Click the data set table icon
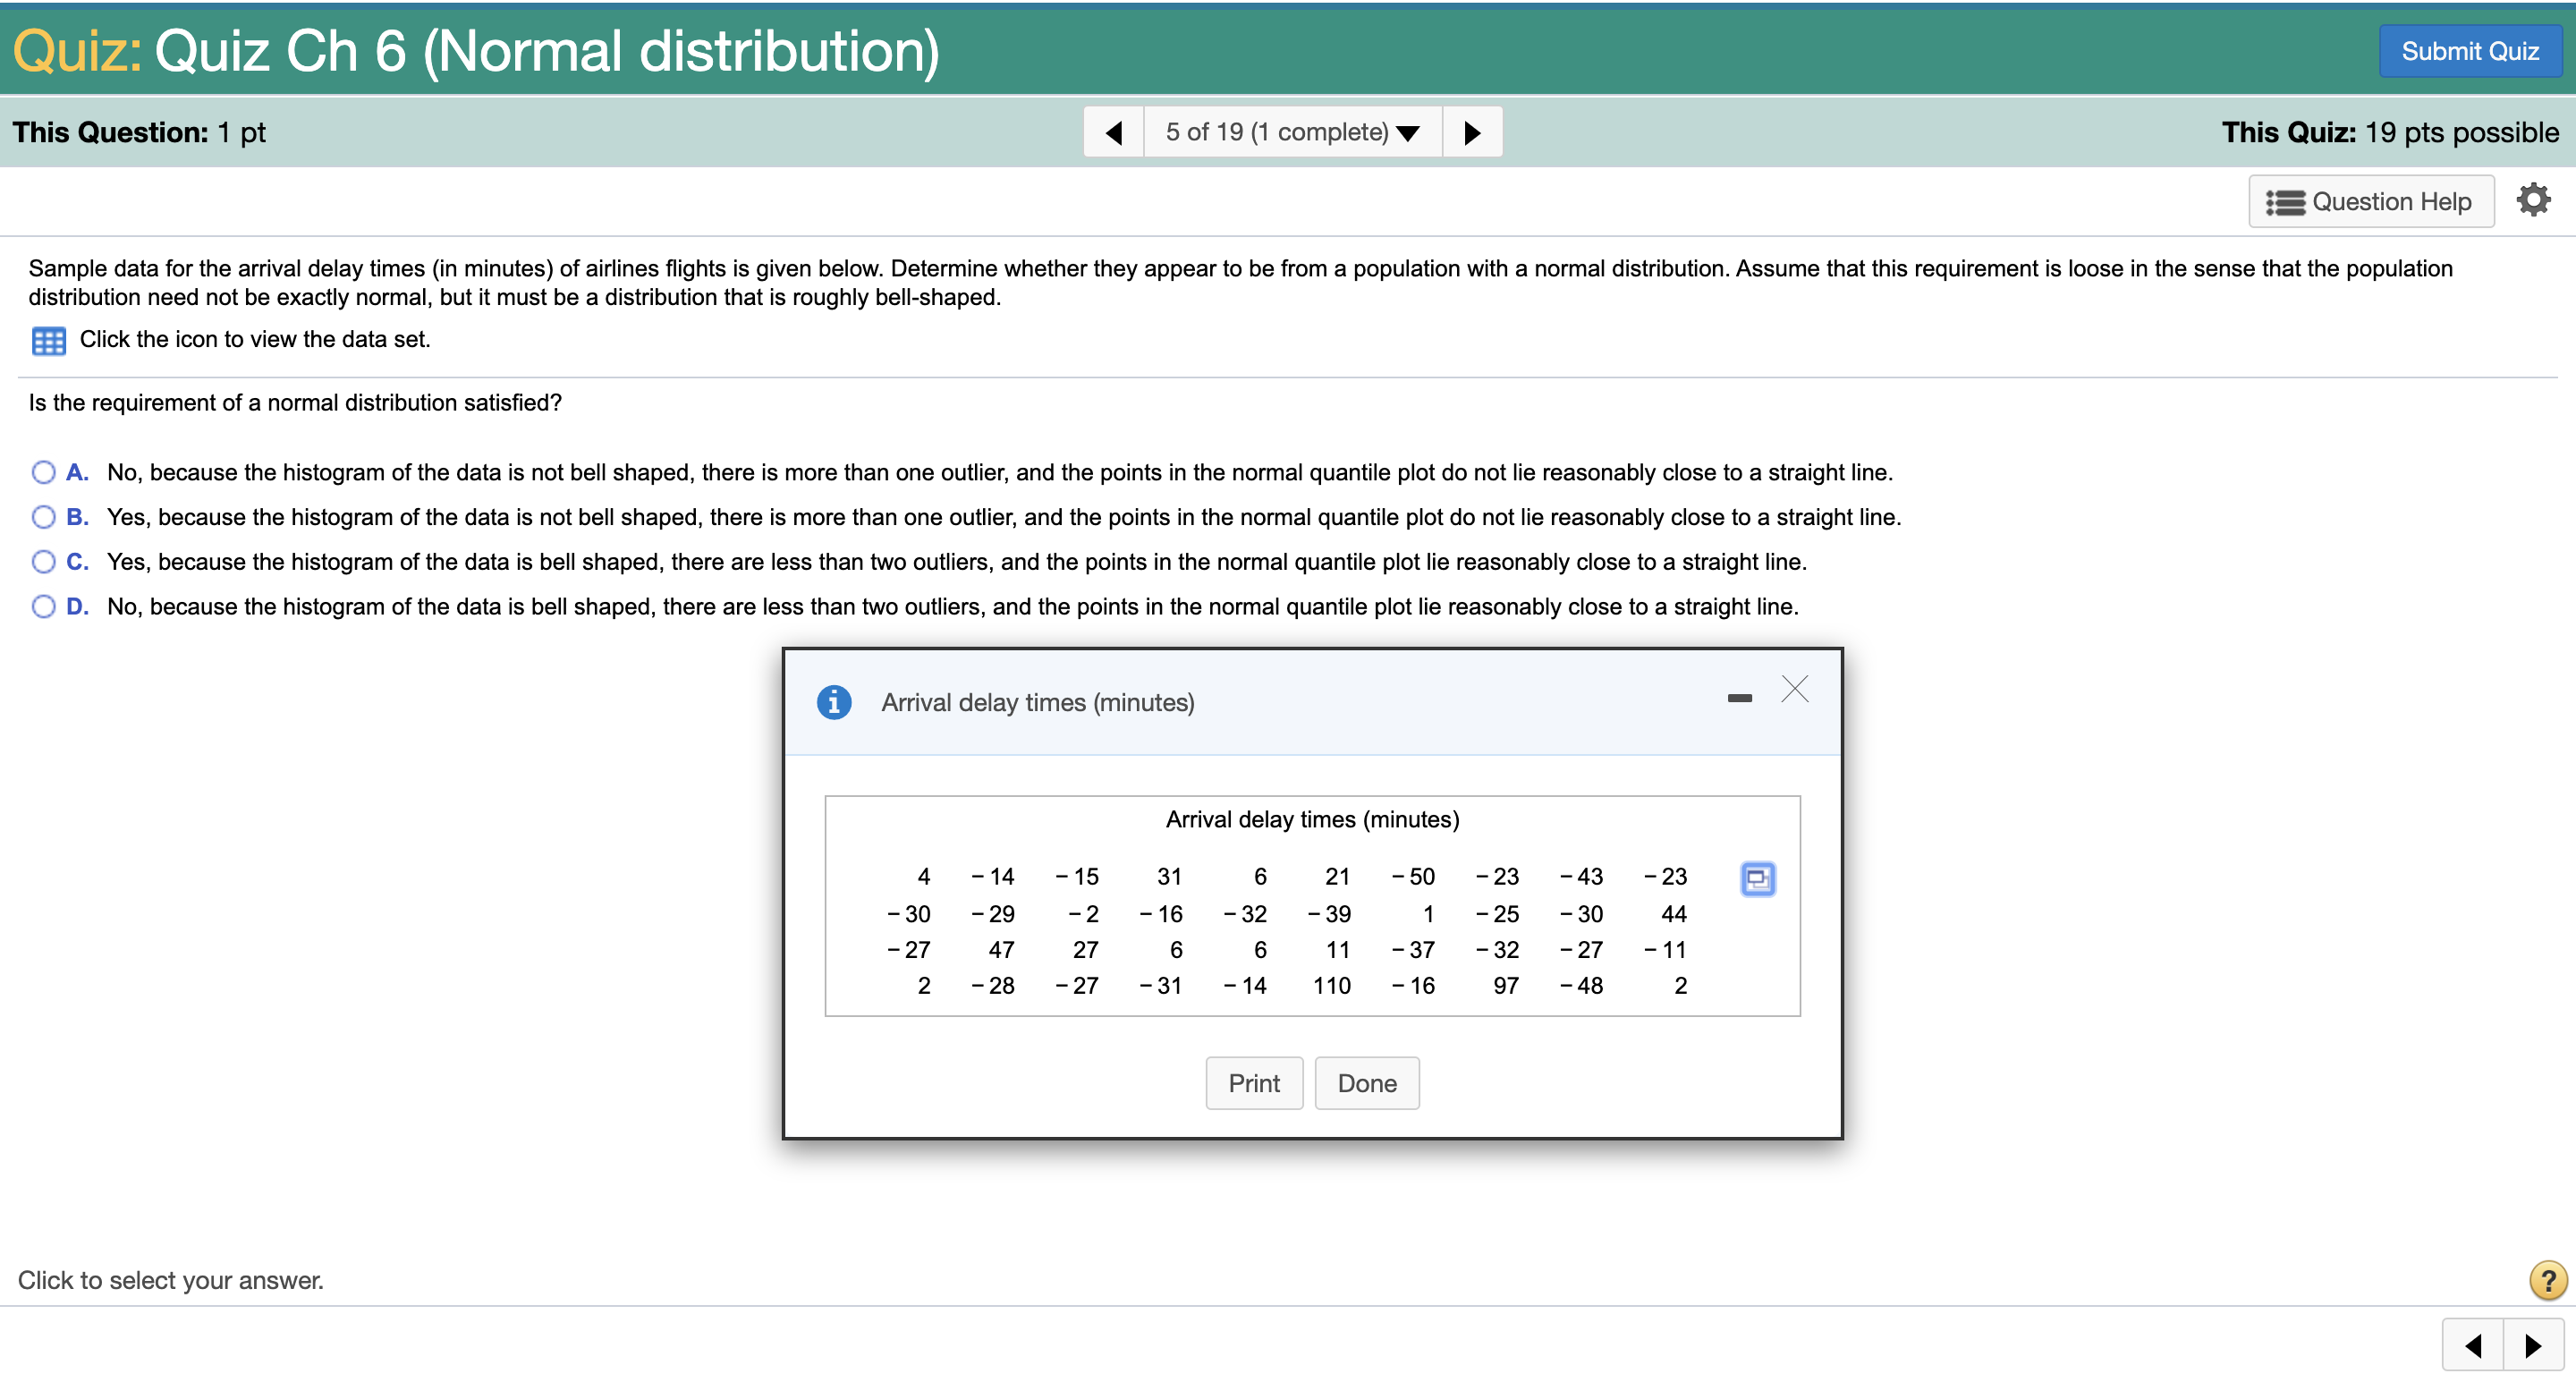 click(x=47, y=340)
